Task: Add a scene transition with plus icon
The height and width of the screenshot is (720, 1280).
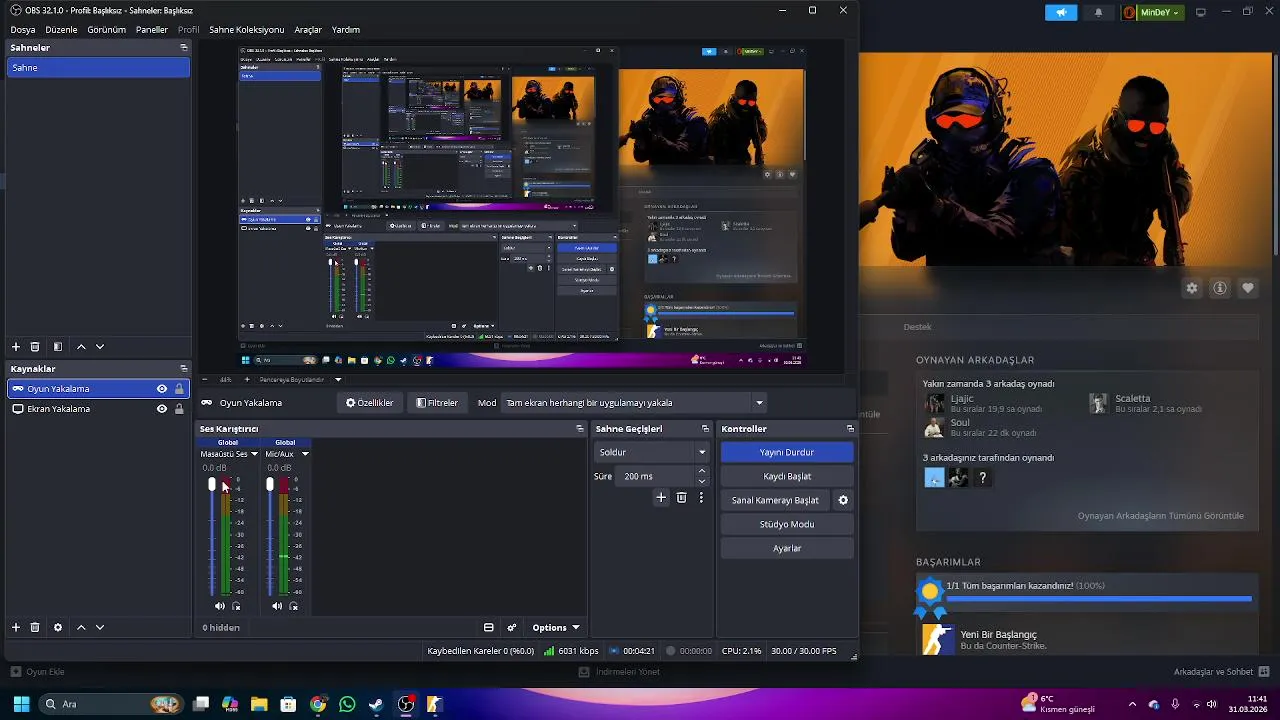Action: (661, 497)
